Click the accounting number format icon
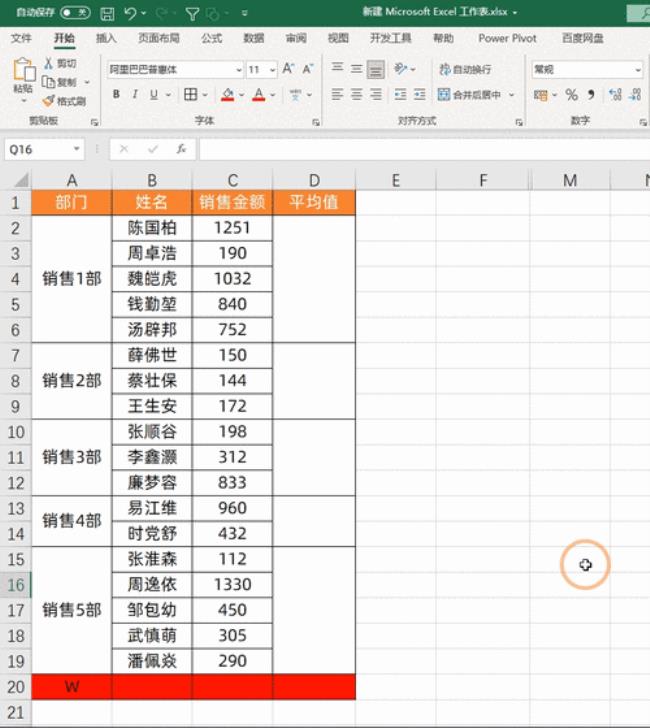This screenshot has height=728, width=650. click(x=540, y=95)
